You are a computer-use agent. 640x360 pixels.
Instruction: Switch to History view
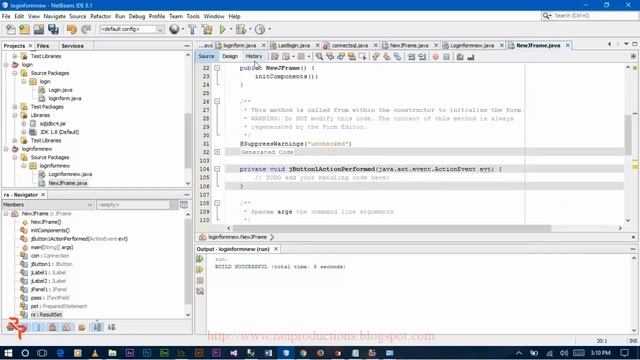click(253, 56)
